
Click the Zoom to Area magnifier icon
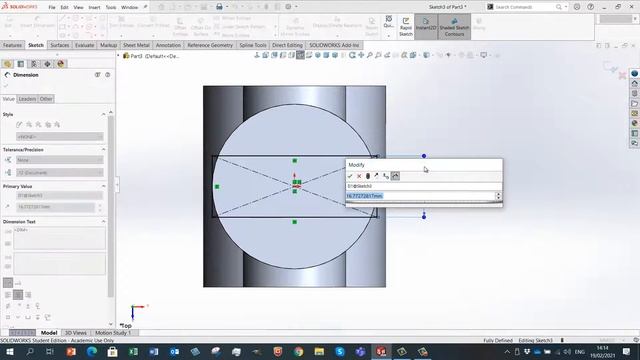click(x=378, y=55)
